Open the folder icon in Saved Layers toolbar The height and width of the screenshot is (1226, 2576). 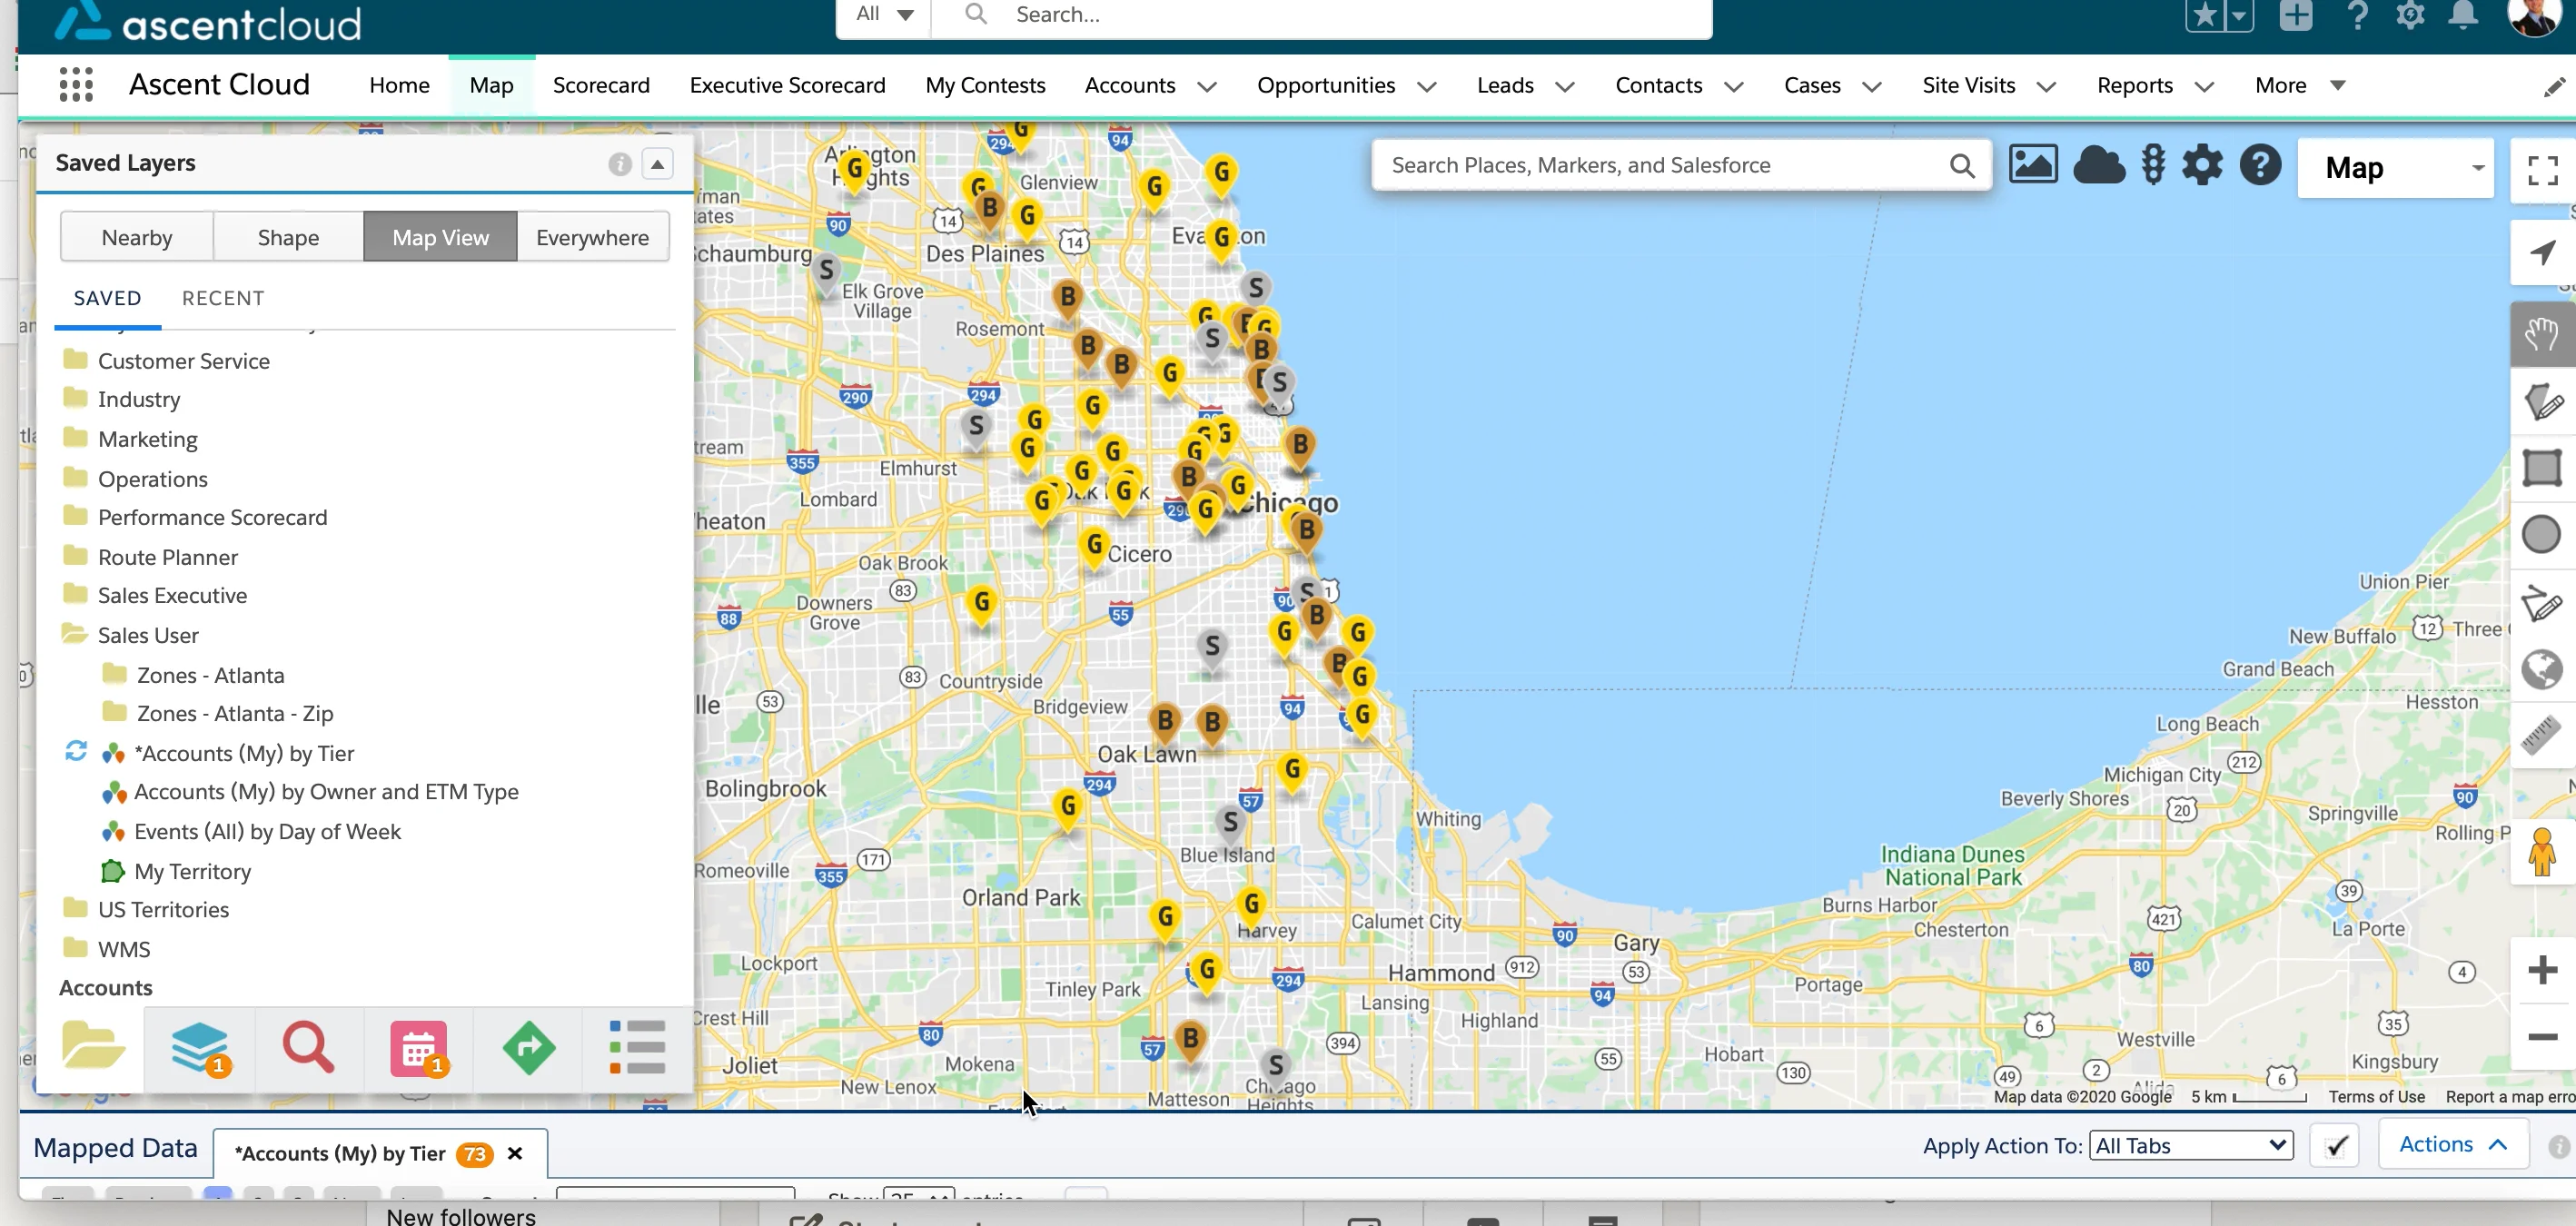(x=92, y=1047)
